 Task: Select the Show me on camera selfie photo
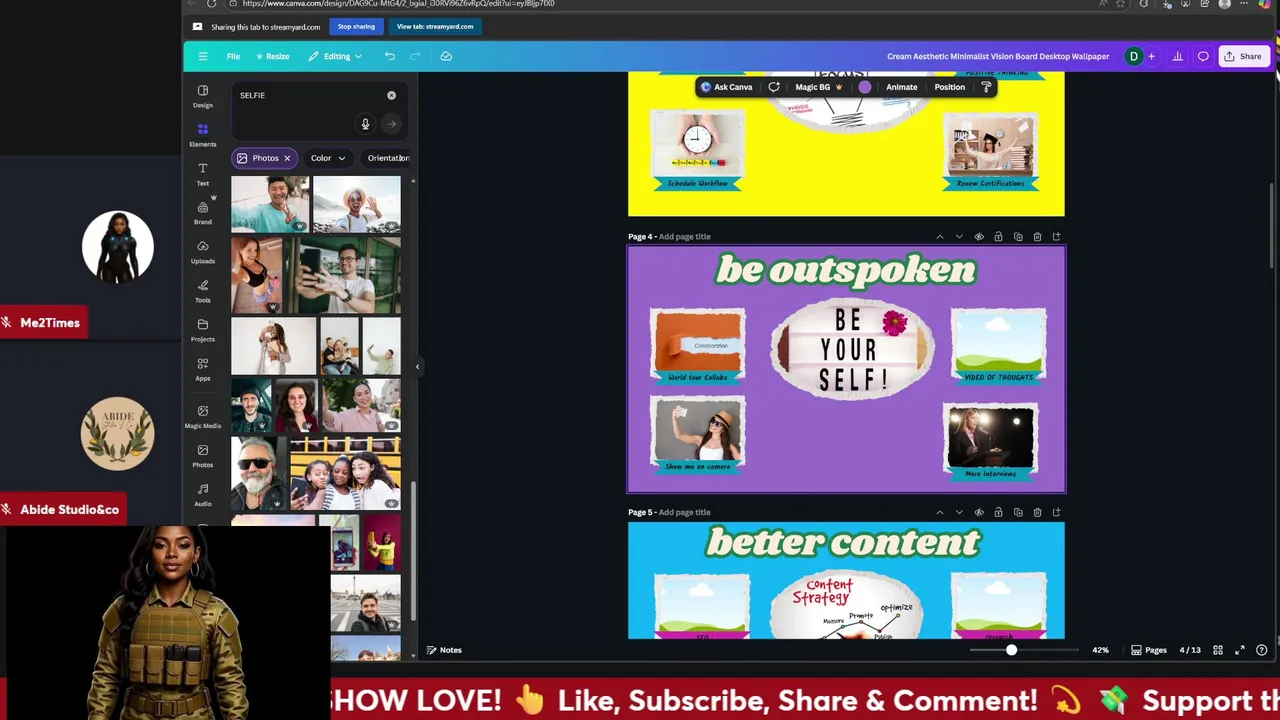698,429
